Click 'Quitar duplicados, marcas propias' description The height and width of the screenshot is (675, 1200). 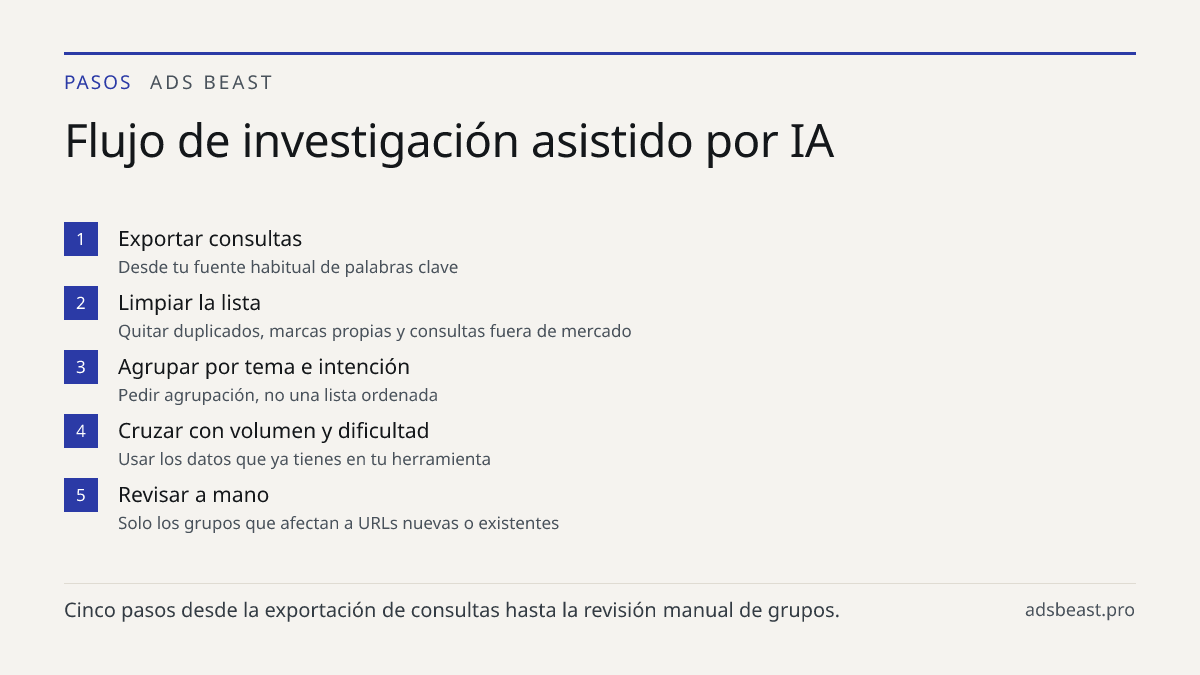point(375,331)
